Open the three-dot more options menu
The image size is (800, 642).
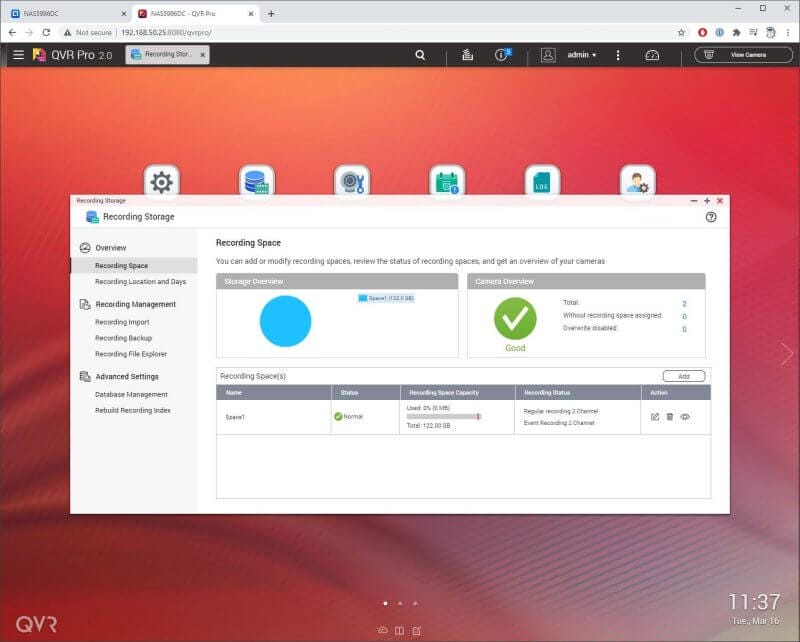618,55
